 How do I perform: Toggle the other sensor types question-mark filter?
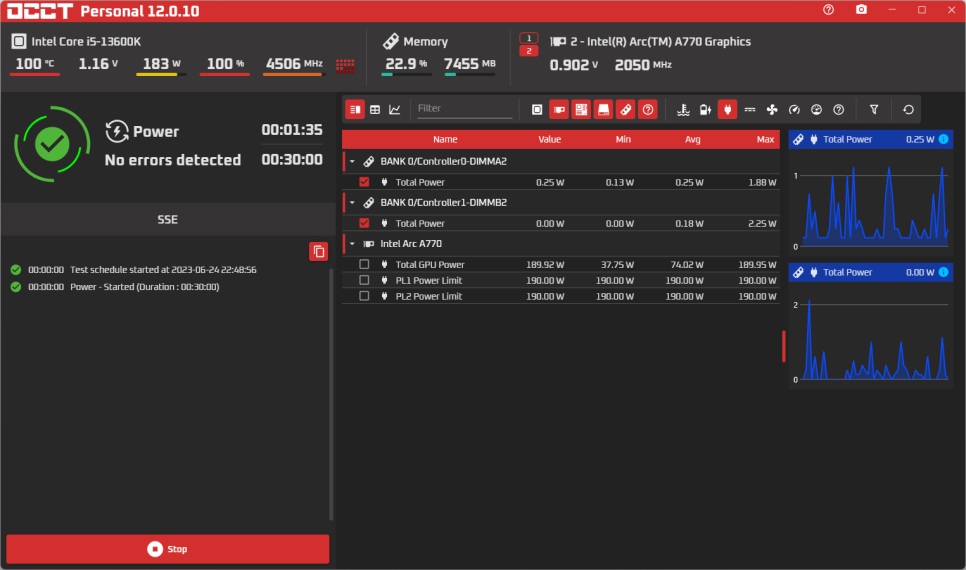pos(838,110)
